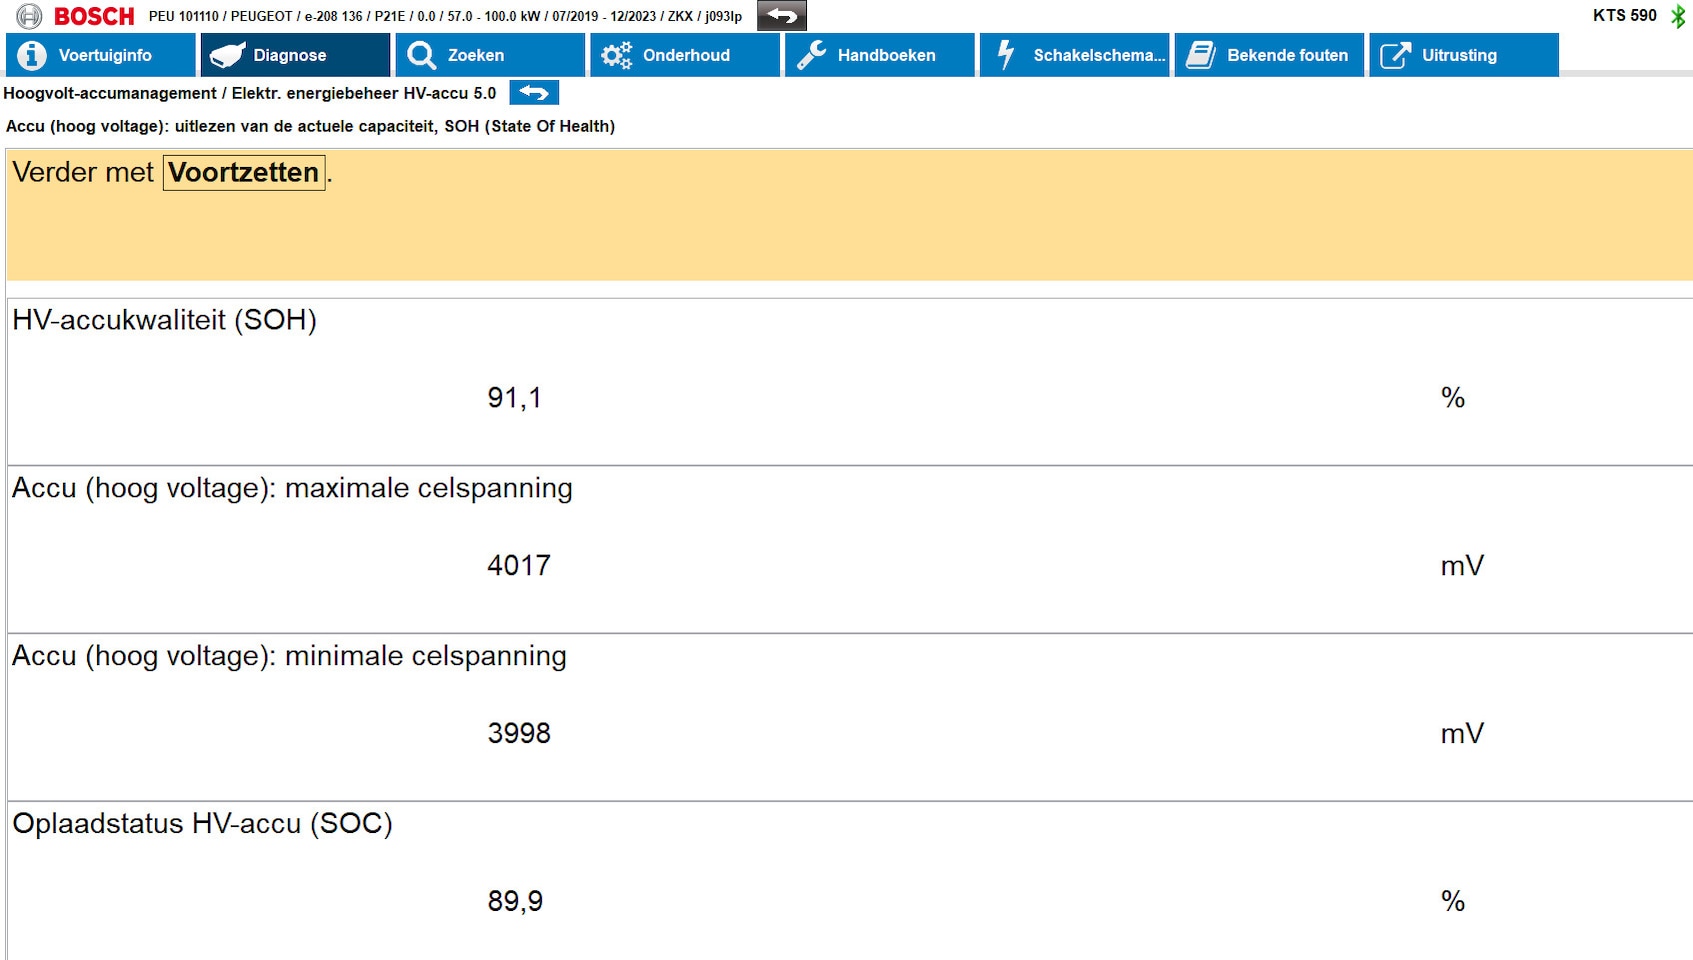Viewport: 1693px width, 960px height.
Task: Select the maximale celspanning row
Action: tap(848, 550)
